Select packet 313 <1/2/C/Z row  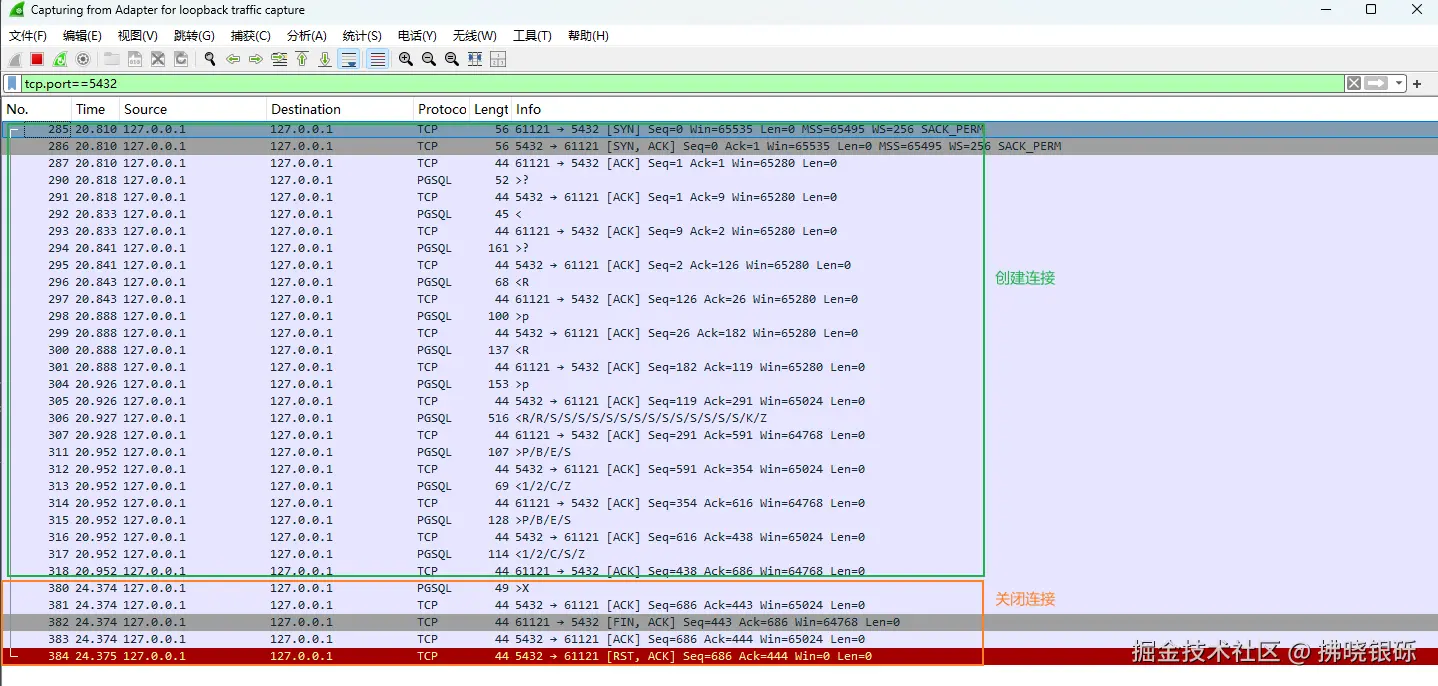pyautogui.click(x=719, y=486)
